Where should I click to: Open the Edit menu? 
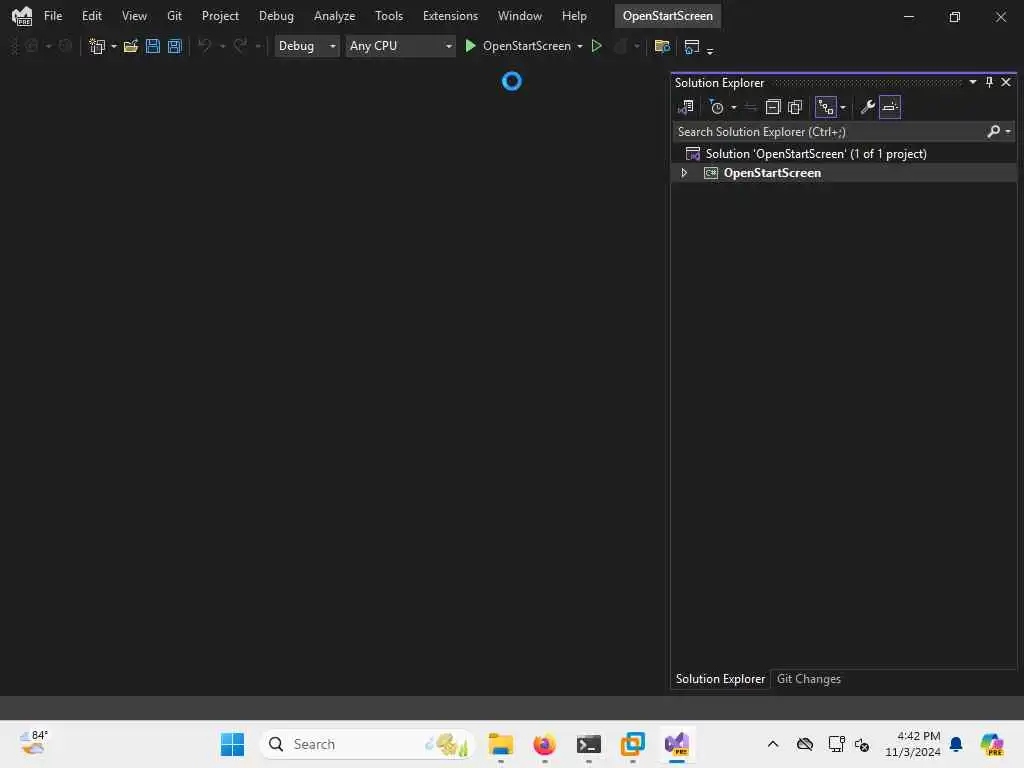[x=91, y=16]
